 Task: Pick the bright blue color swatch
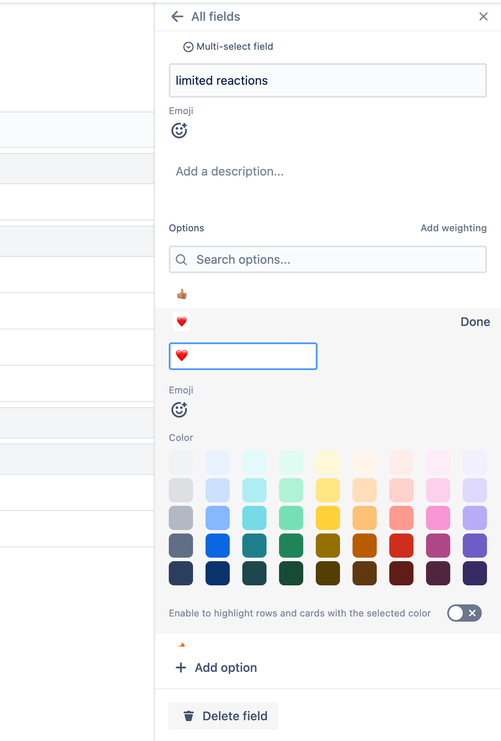[217, 546]
